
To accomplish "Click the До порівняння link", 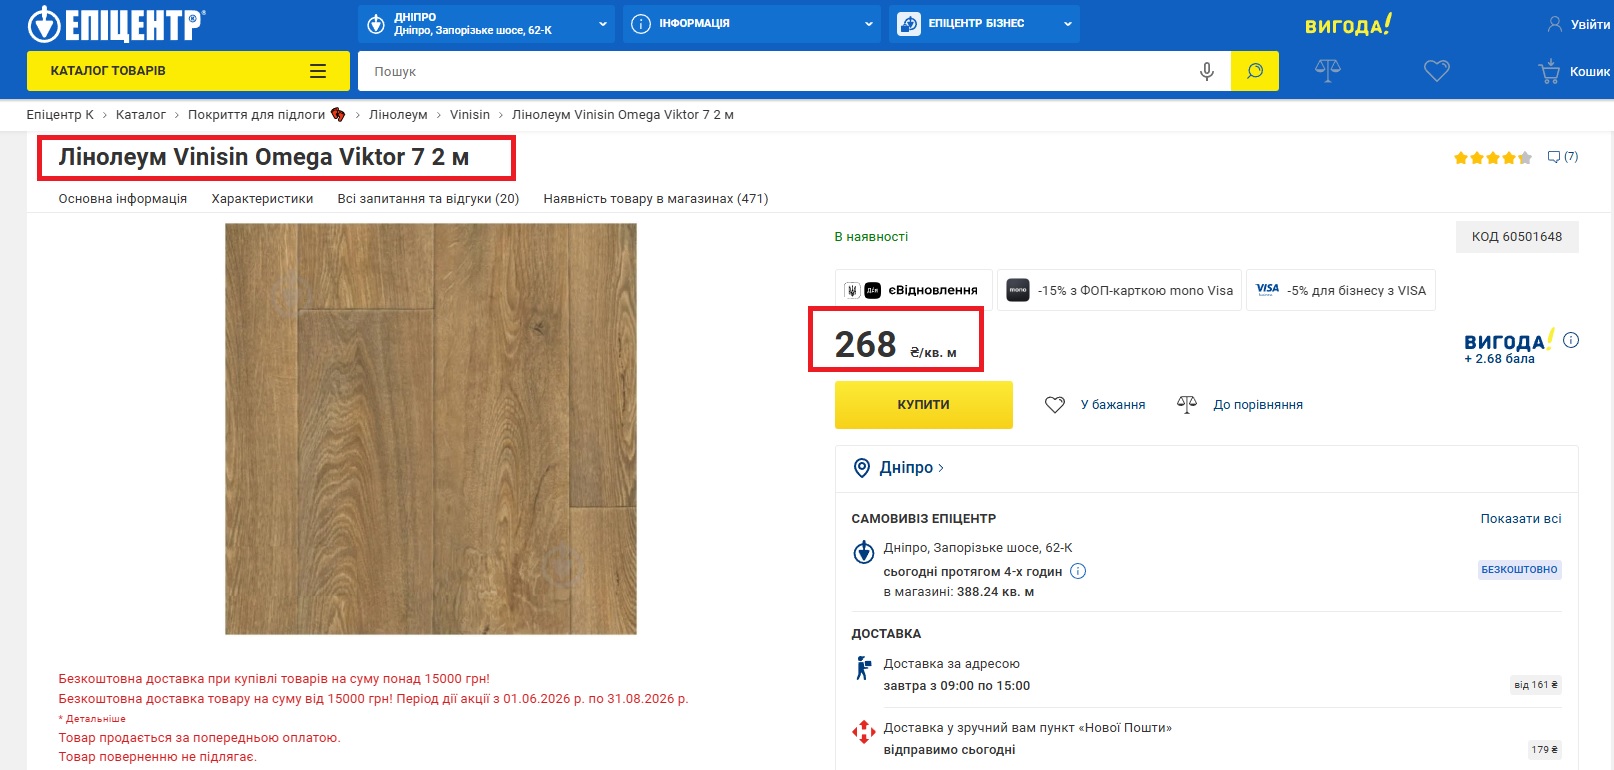I will pyautogui.click(x=1258, y=405).
